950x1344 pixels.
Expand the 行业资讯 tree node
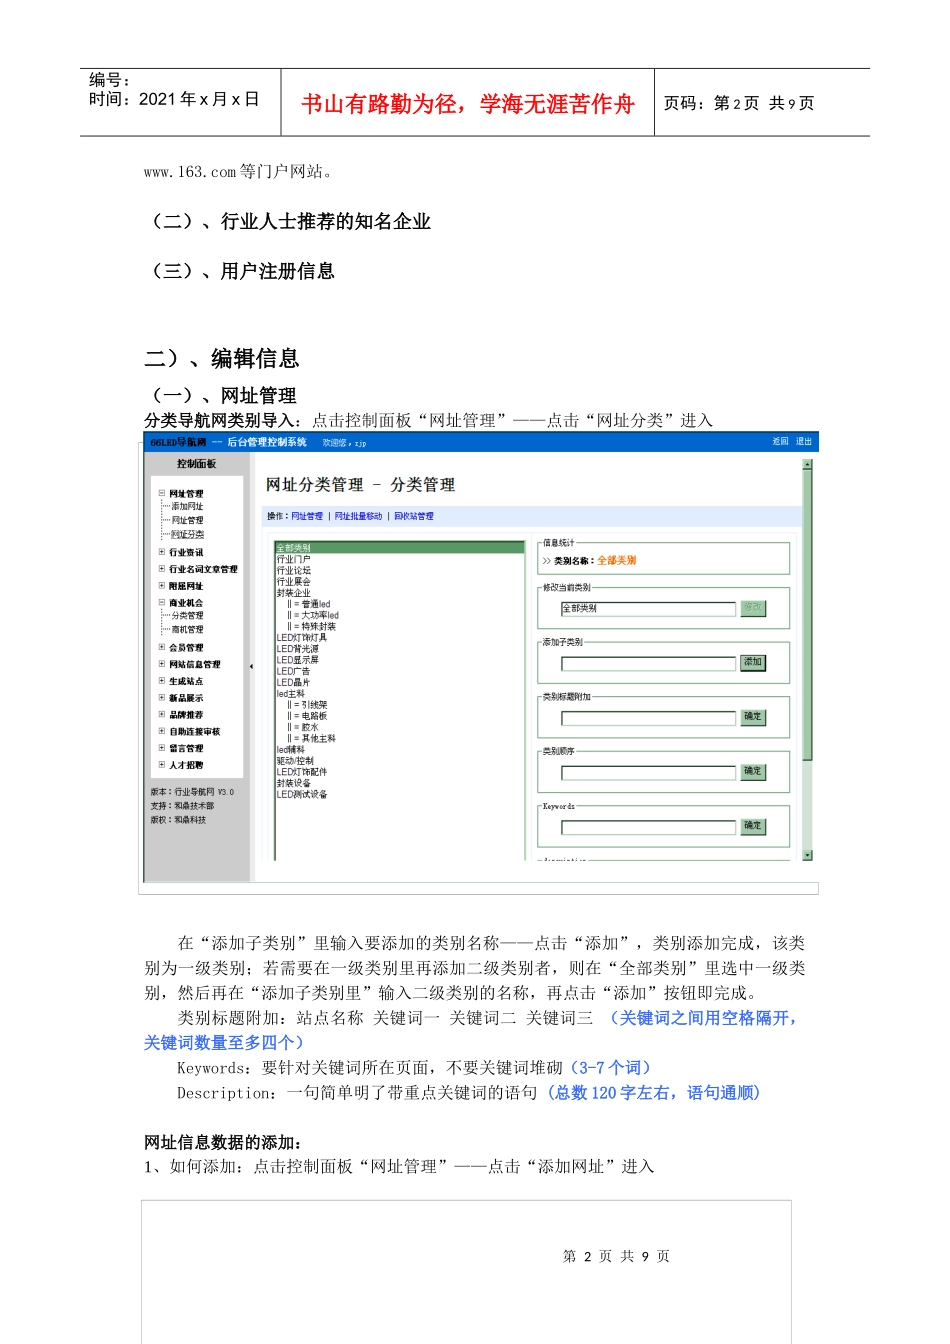point(162,552)
